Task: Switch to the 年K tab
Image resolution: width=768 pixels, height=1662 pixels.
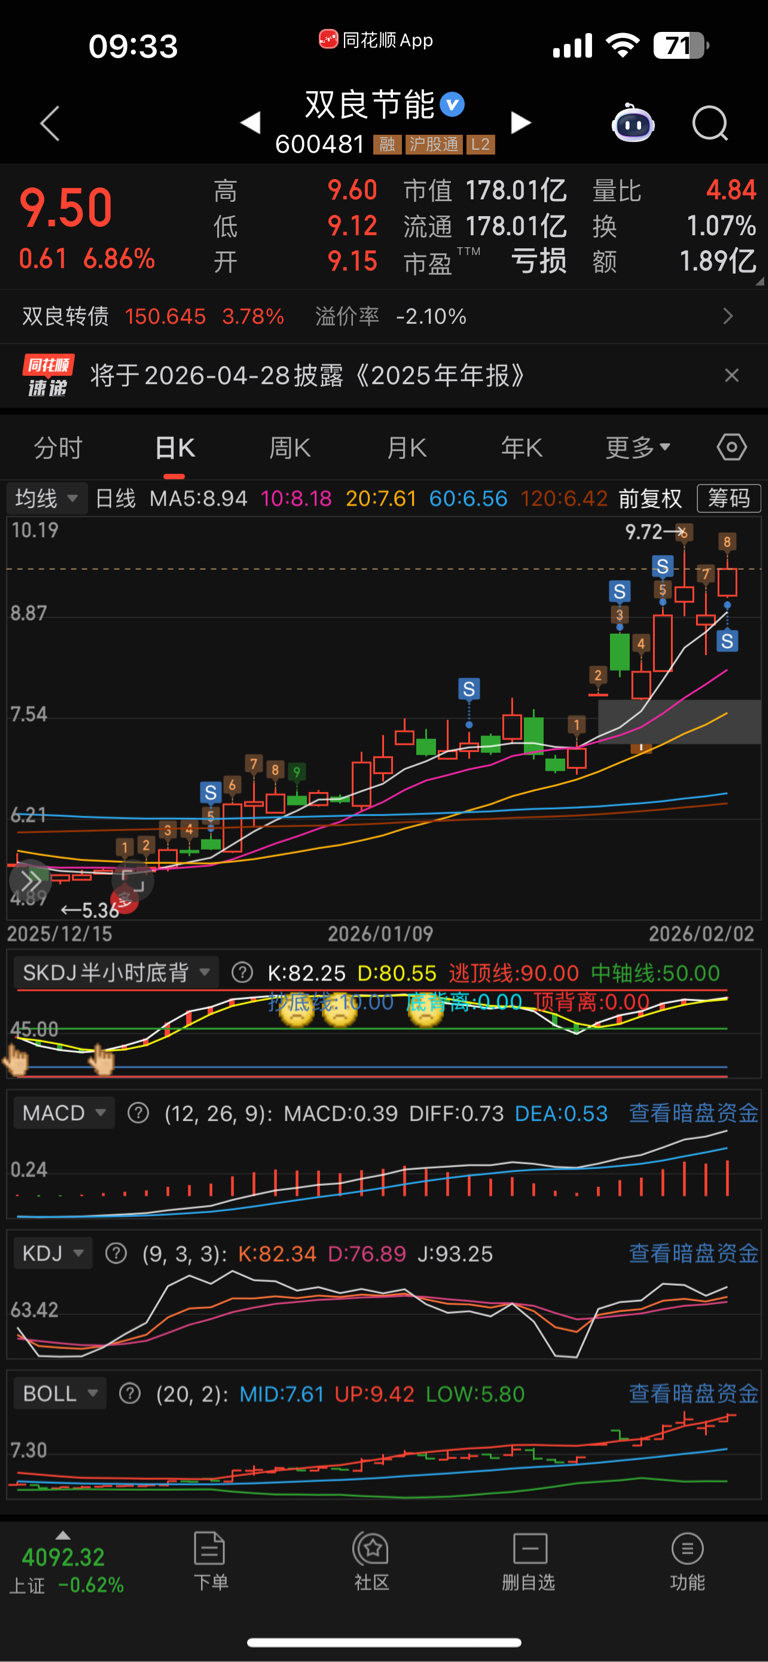Action: (x=522, y=448)
